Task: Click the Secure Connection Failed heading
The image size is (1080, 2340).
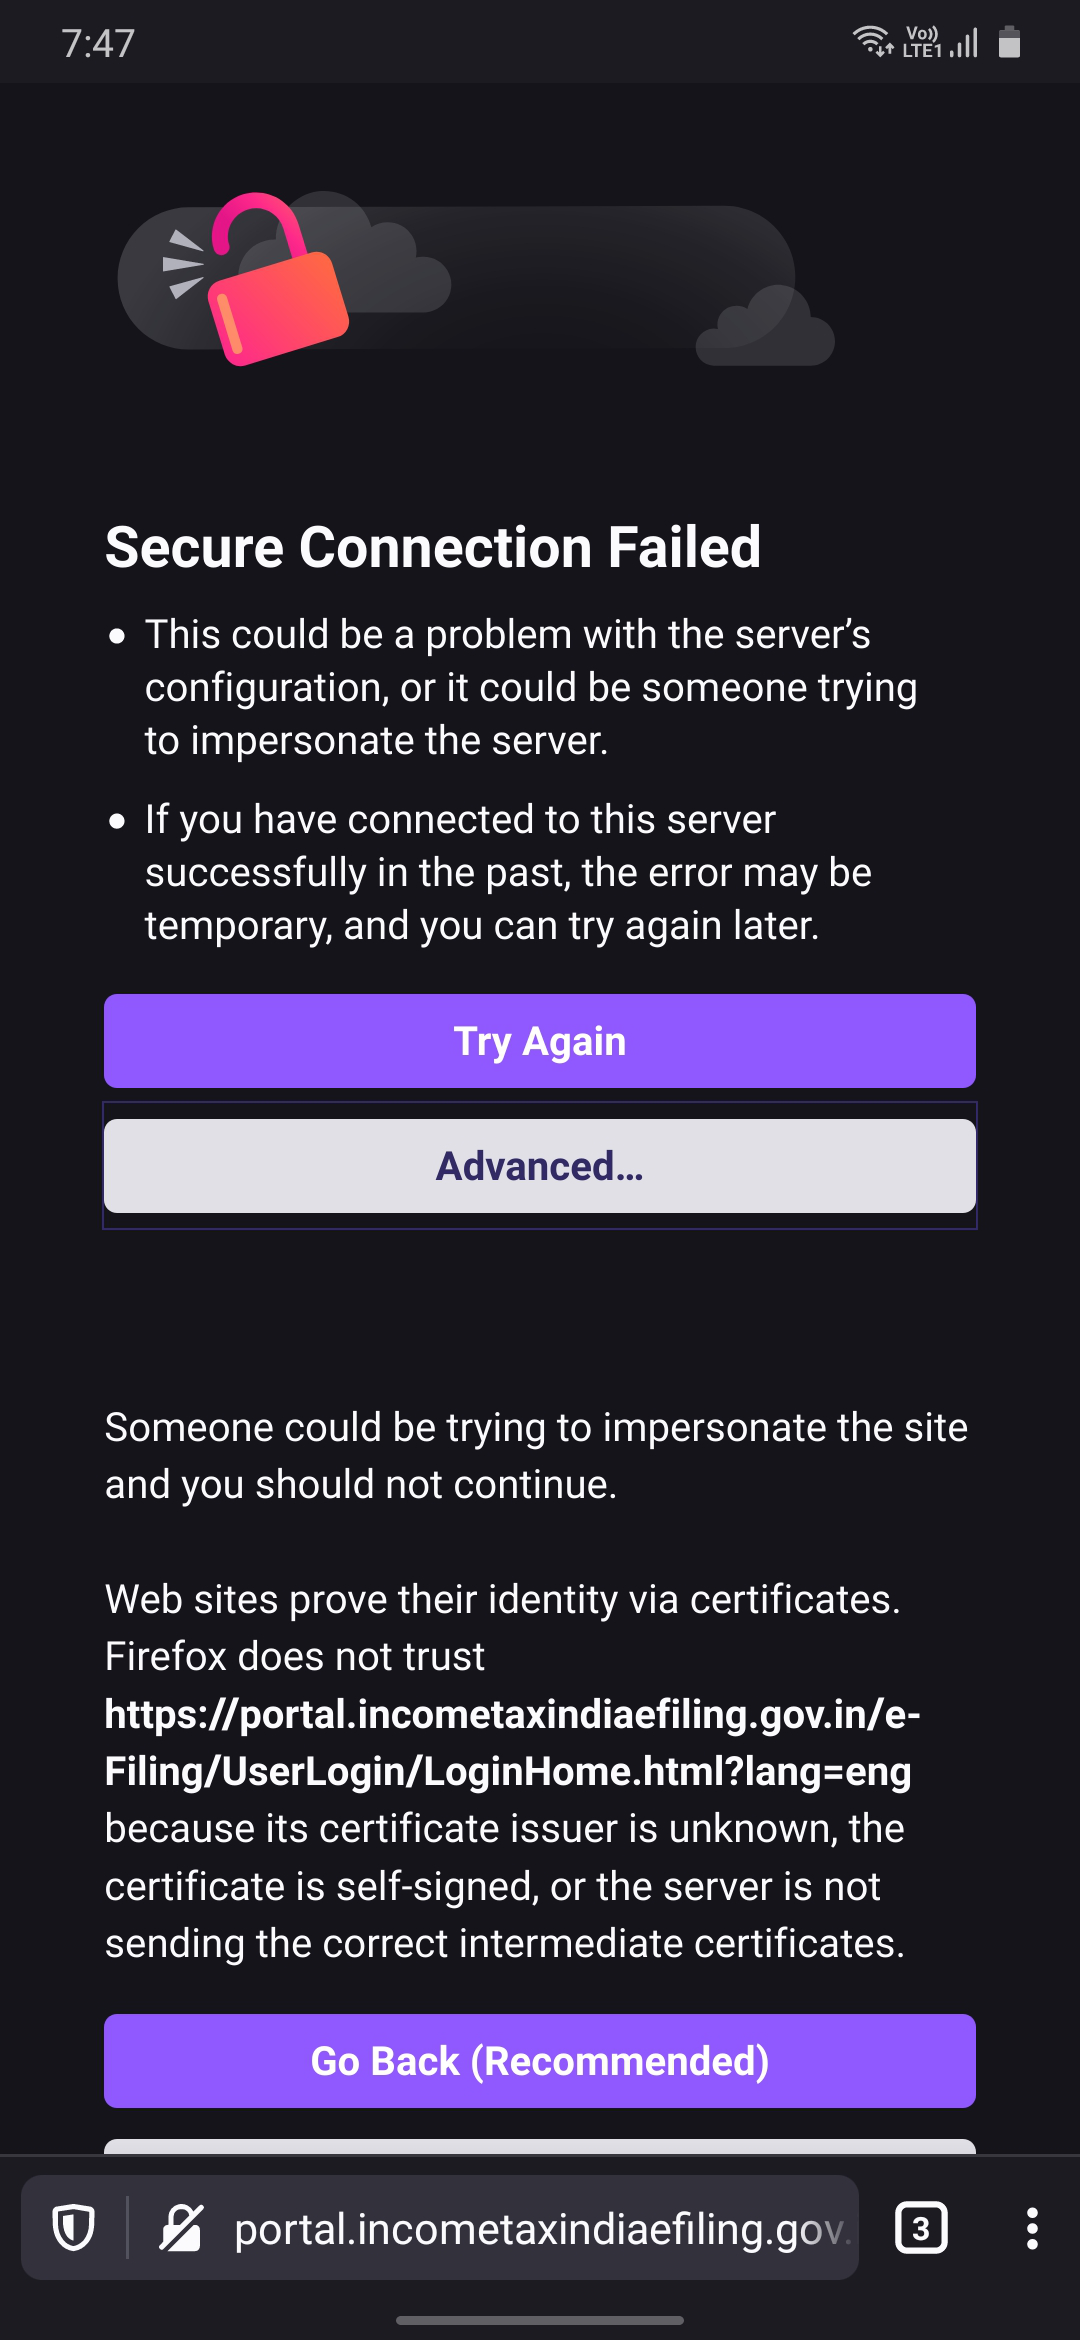Action: tap(433, 547)
